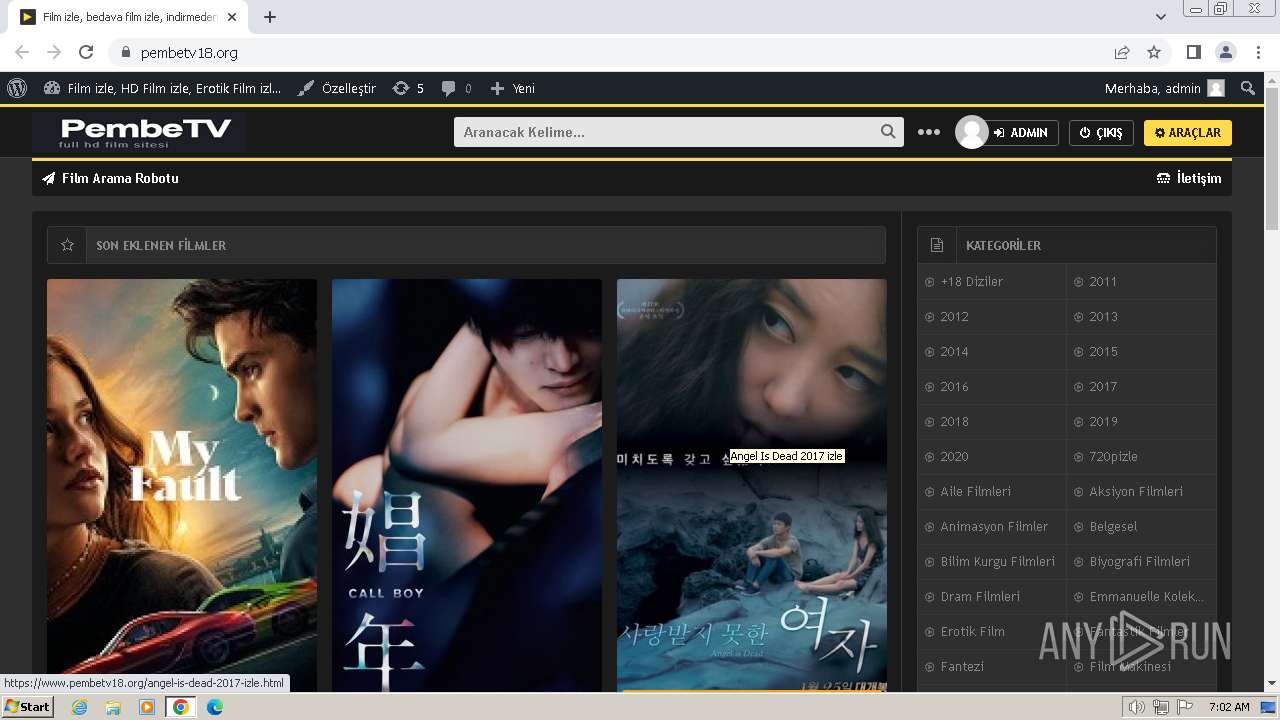Click the ADMIN button
The width and height of the screenshot is (1280, 720).
(x=1021, y=133)
